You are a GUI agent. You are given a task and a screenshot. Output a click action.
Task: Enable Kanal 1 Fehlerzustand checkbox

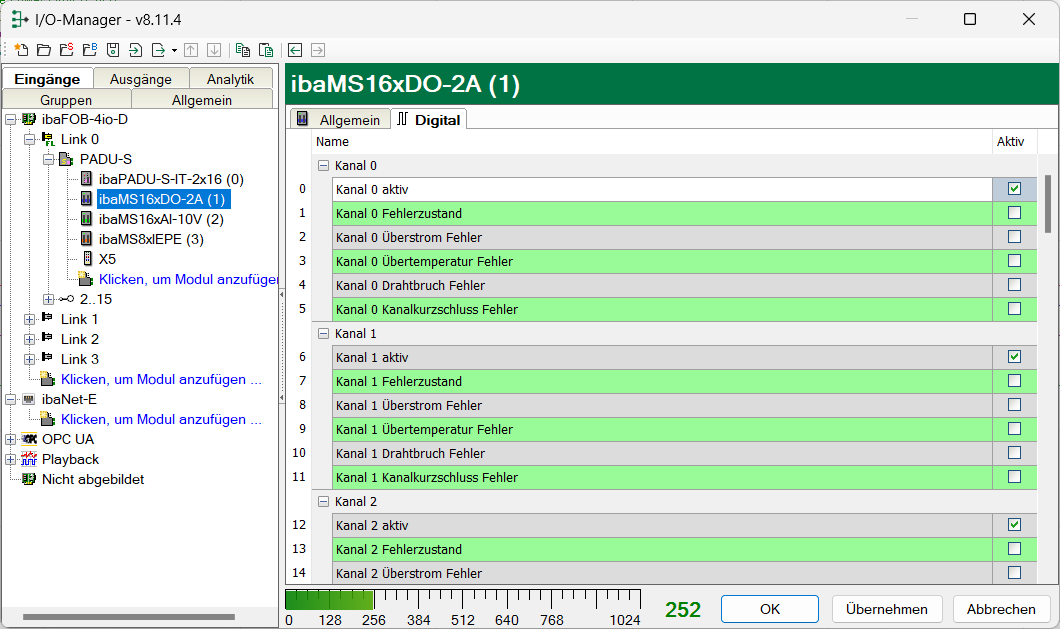tap(1014, 381)
